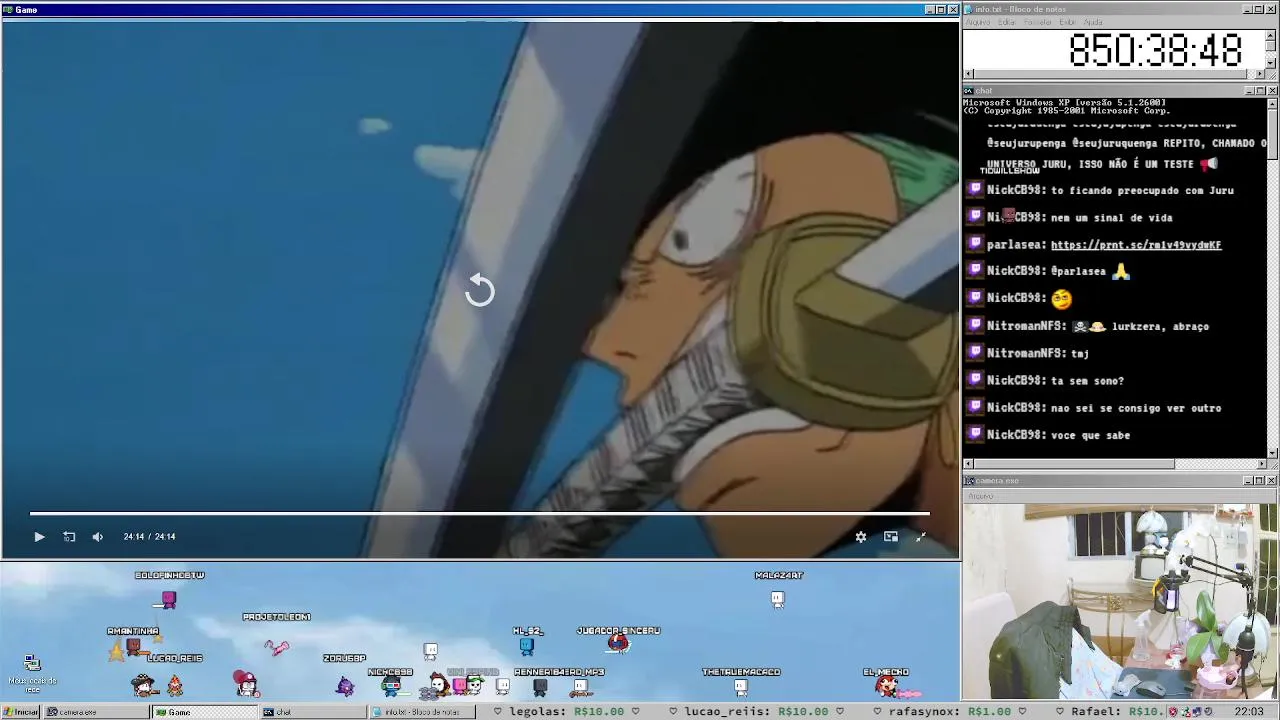The image size is (1280, 720).
Task: Click the JUBACOR_SINCERU character
Action: click(619, 644)
